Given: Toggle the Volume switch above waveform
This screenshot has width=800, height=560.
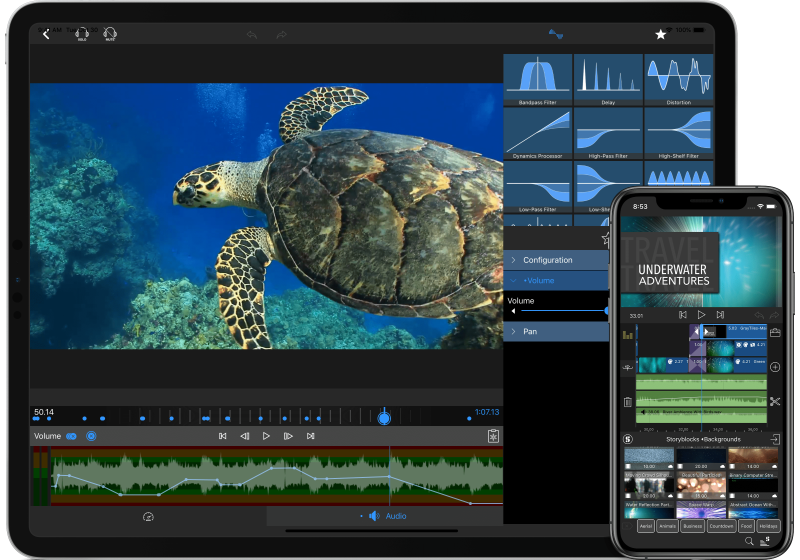Looking at the screenshot, I should [x=72, y=436].
